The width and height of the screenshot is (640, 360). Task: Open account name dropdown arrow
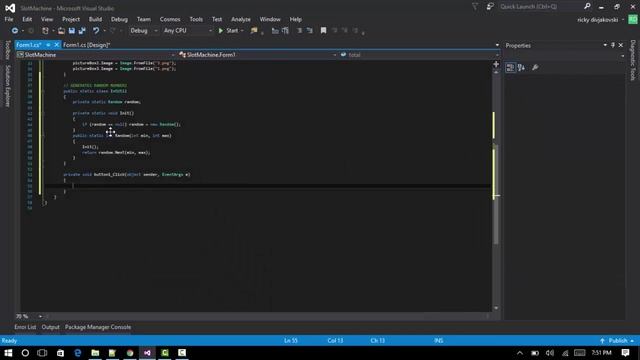pyautogui.click(x=623, y=20)
